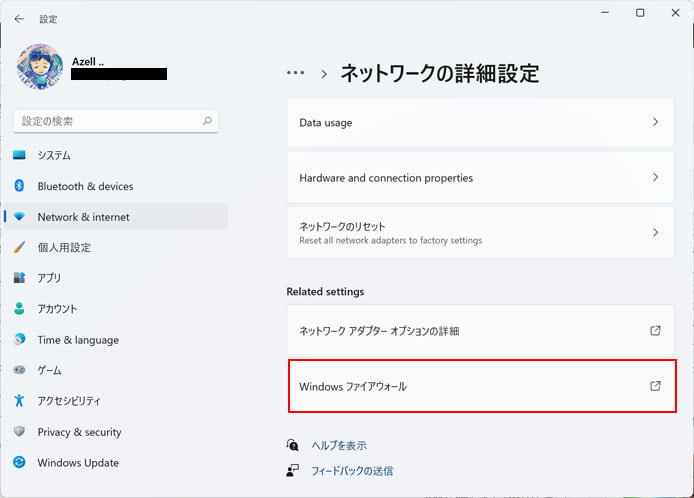Click the ヘルプを表示 link

point(339,445)
